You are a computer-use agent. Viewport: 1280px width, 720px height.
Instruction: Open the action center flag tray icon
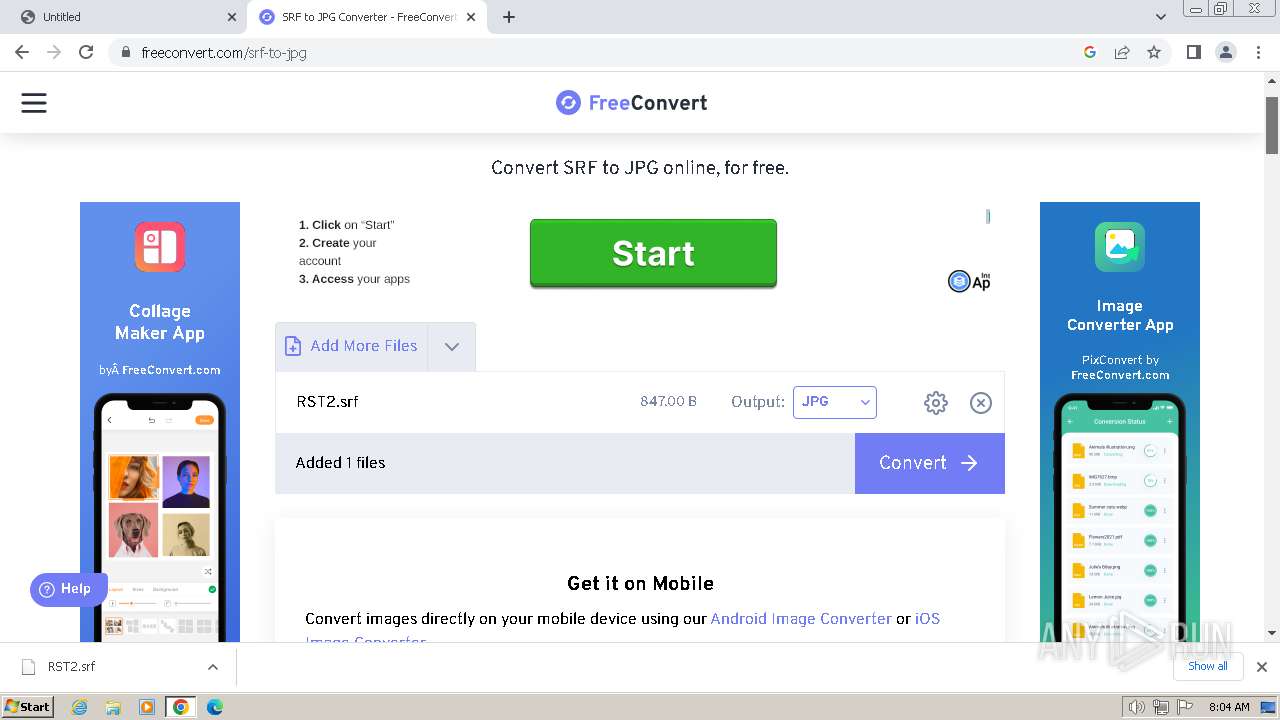pos(1186,707)
